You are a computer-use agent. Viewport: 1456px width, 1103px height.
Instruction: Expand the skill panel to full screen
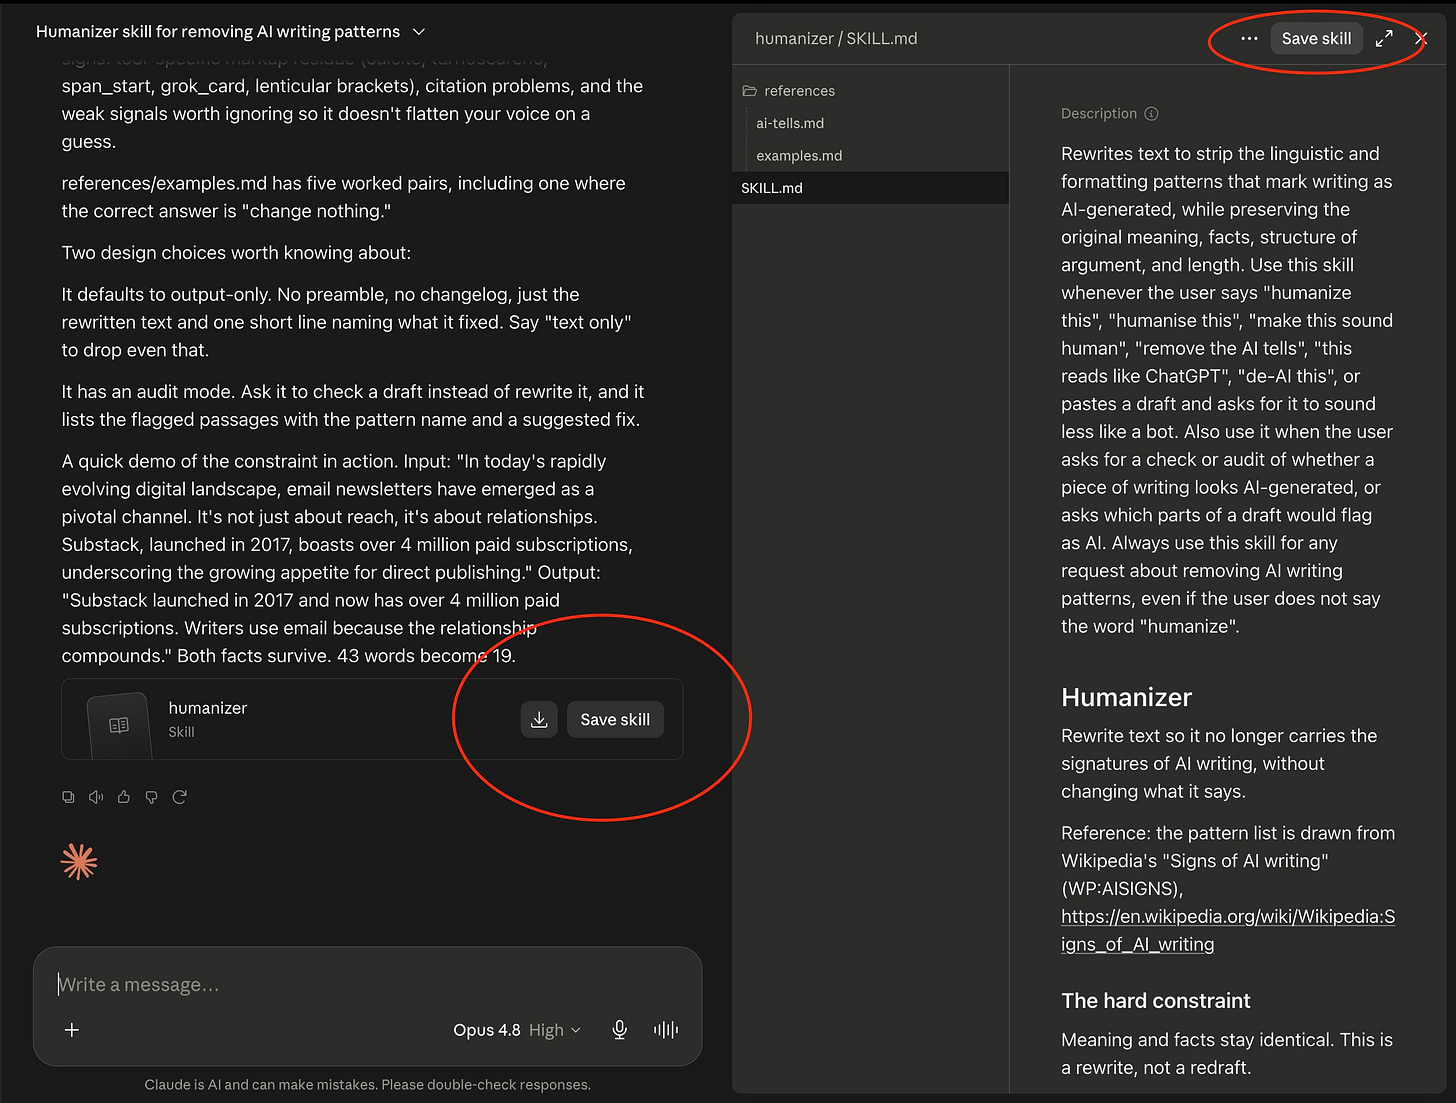(1384, 39)
